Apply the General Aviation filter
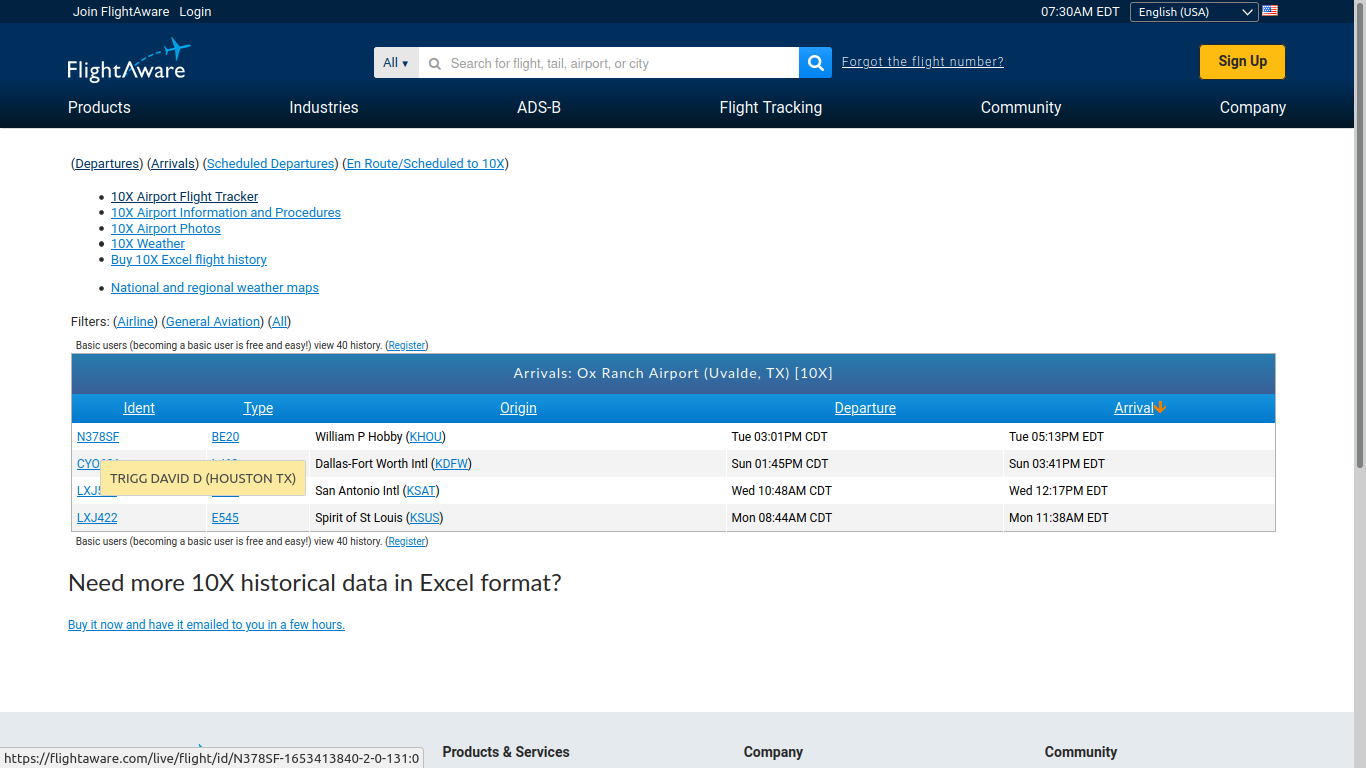 (212, 322)
